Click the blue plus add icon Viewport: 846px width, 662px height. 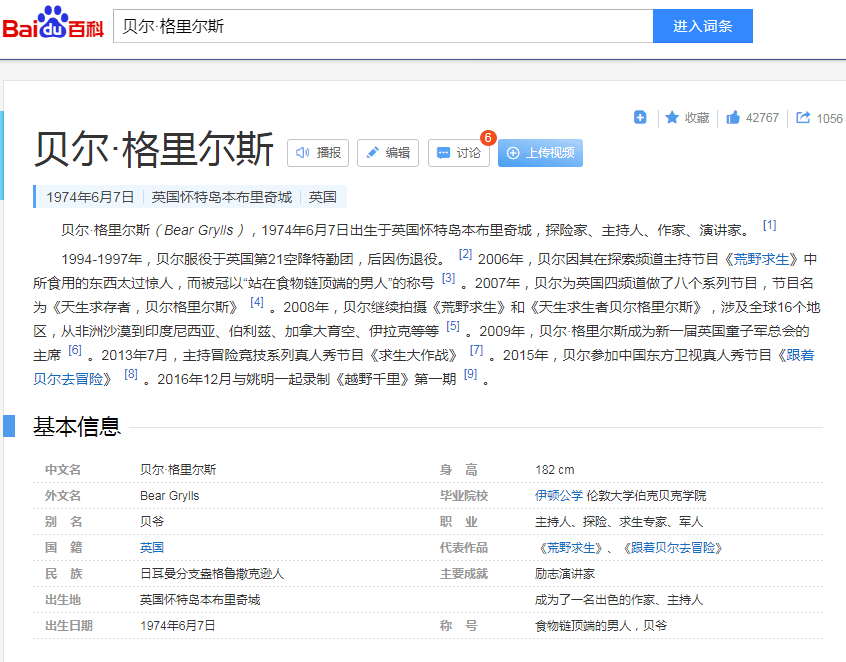(640, 117)
